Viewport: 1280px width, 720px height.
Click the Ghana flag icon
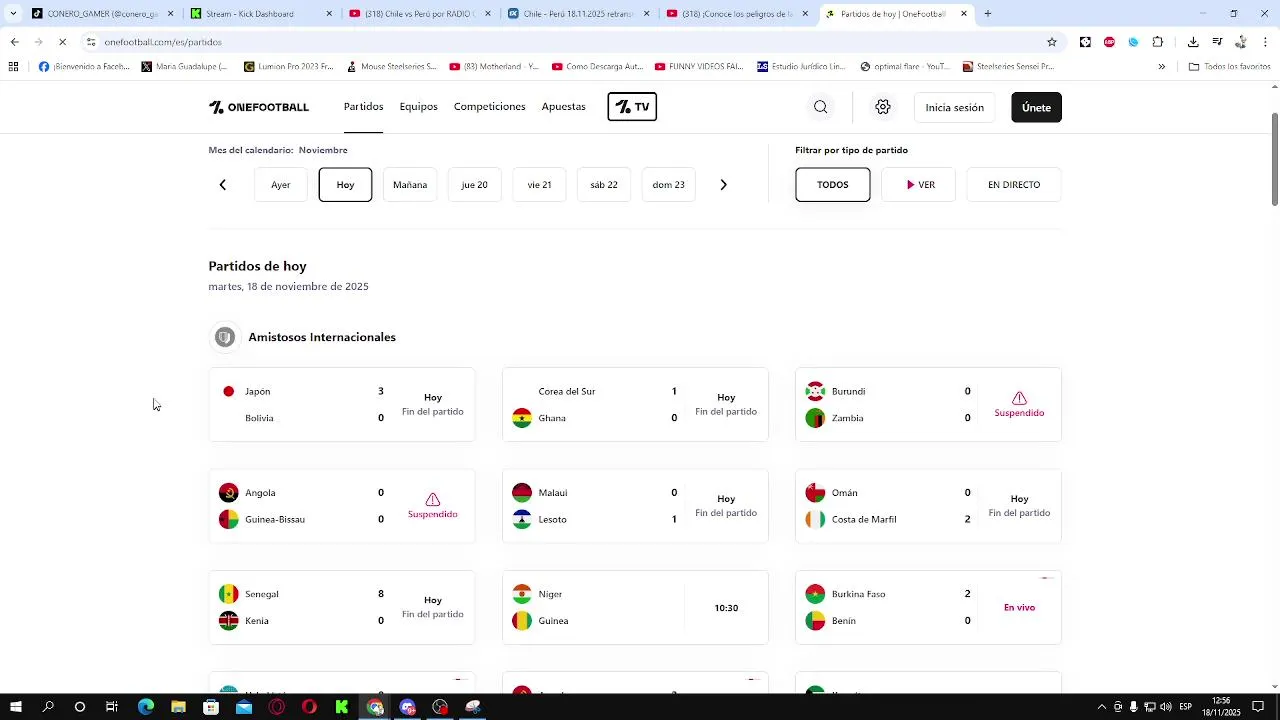click(x=522, y=418)
